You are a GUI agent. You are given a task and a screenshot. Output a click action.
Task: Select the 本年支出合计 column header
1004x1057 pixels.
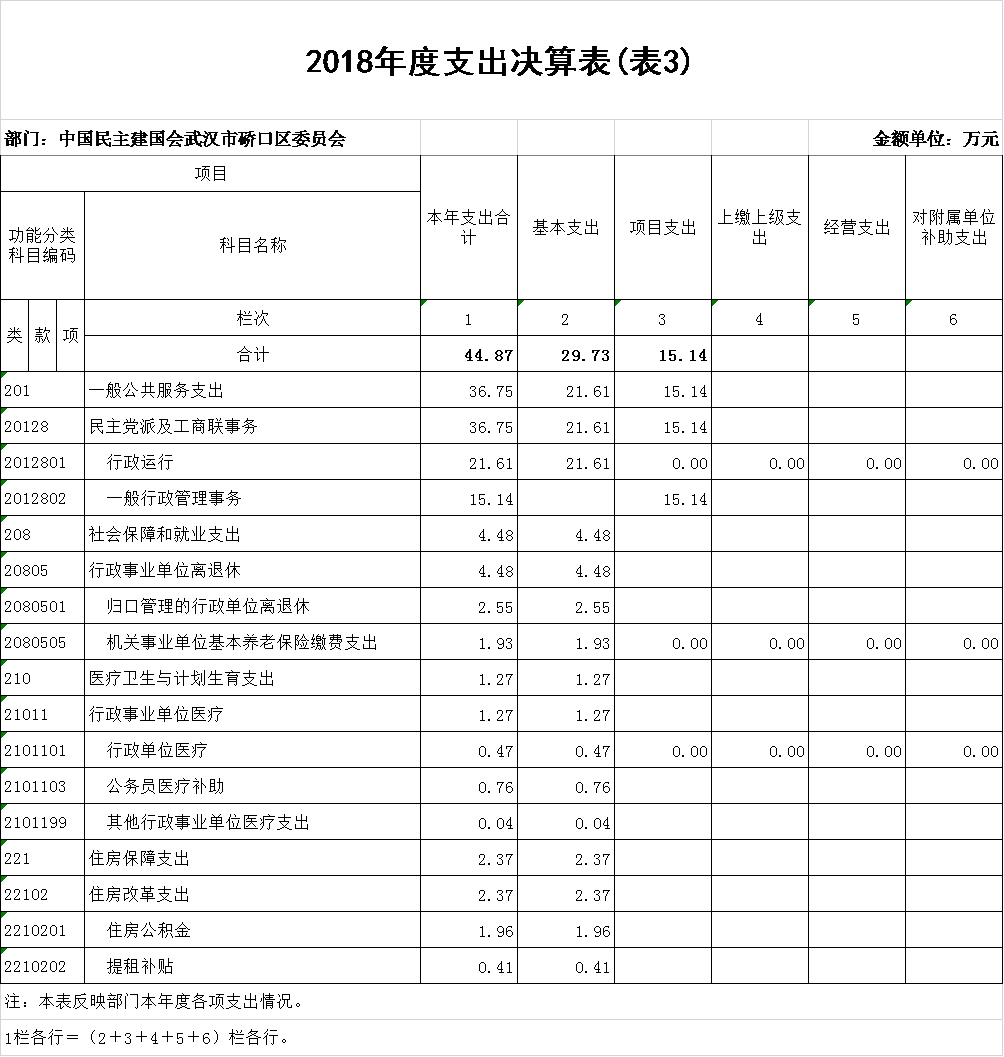point(469,228)
